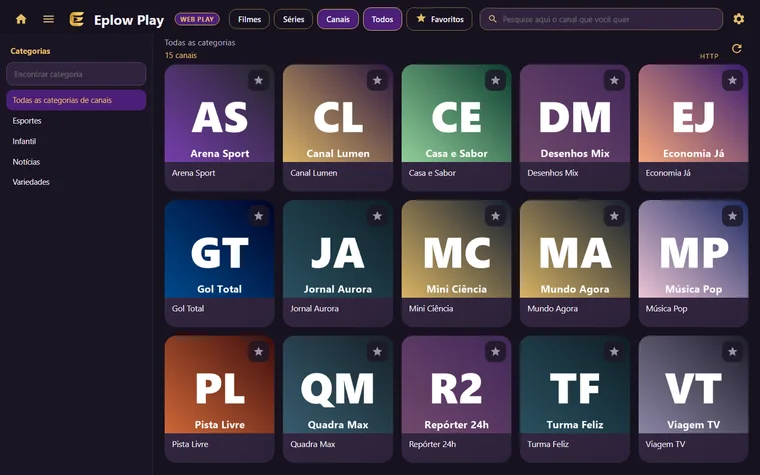Star the Música Pop channel
The image size is (760, 475).
(x=732, y=216)
